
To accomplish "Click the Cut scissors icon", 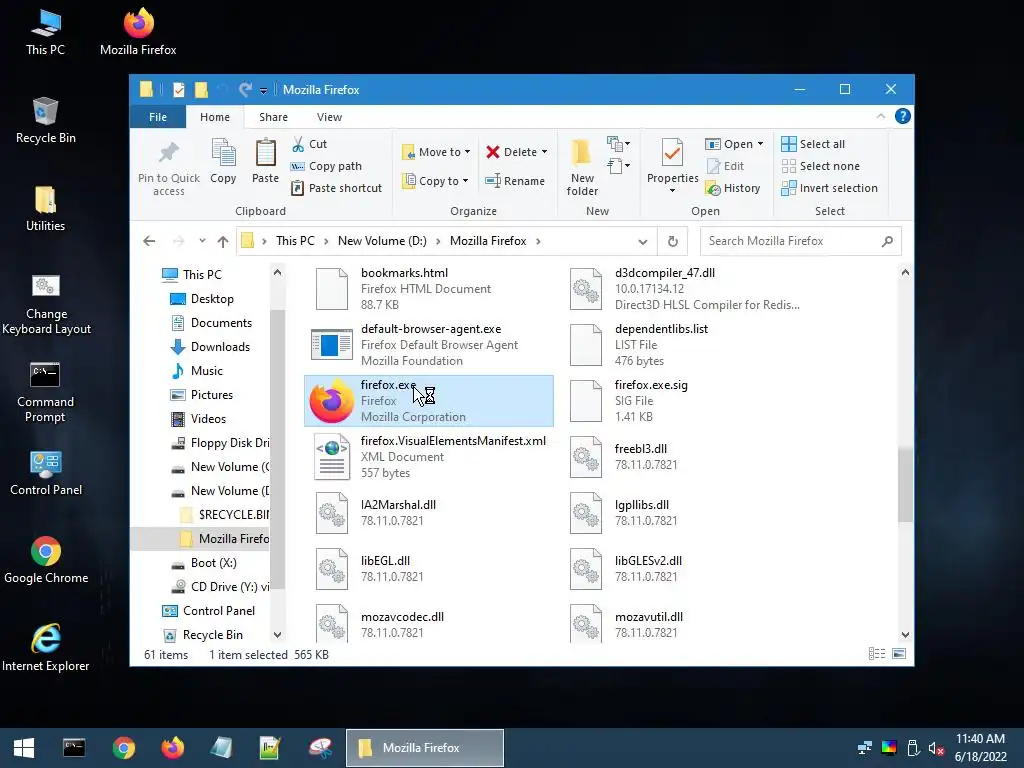I will point(298,144).
